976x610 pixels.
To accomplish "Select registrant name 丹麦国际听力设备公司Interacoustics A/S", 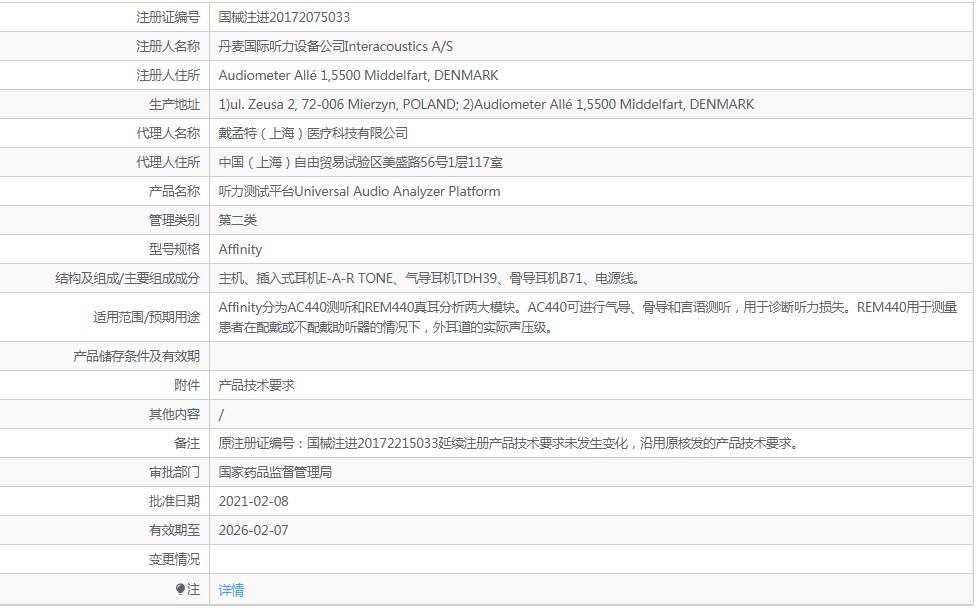I will (x=336, y=47).
